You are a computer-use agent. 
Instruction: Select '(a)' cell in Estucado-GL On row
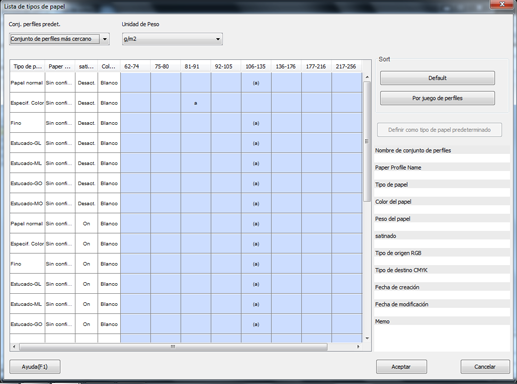tap(256, 284)
